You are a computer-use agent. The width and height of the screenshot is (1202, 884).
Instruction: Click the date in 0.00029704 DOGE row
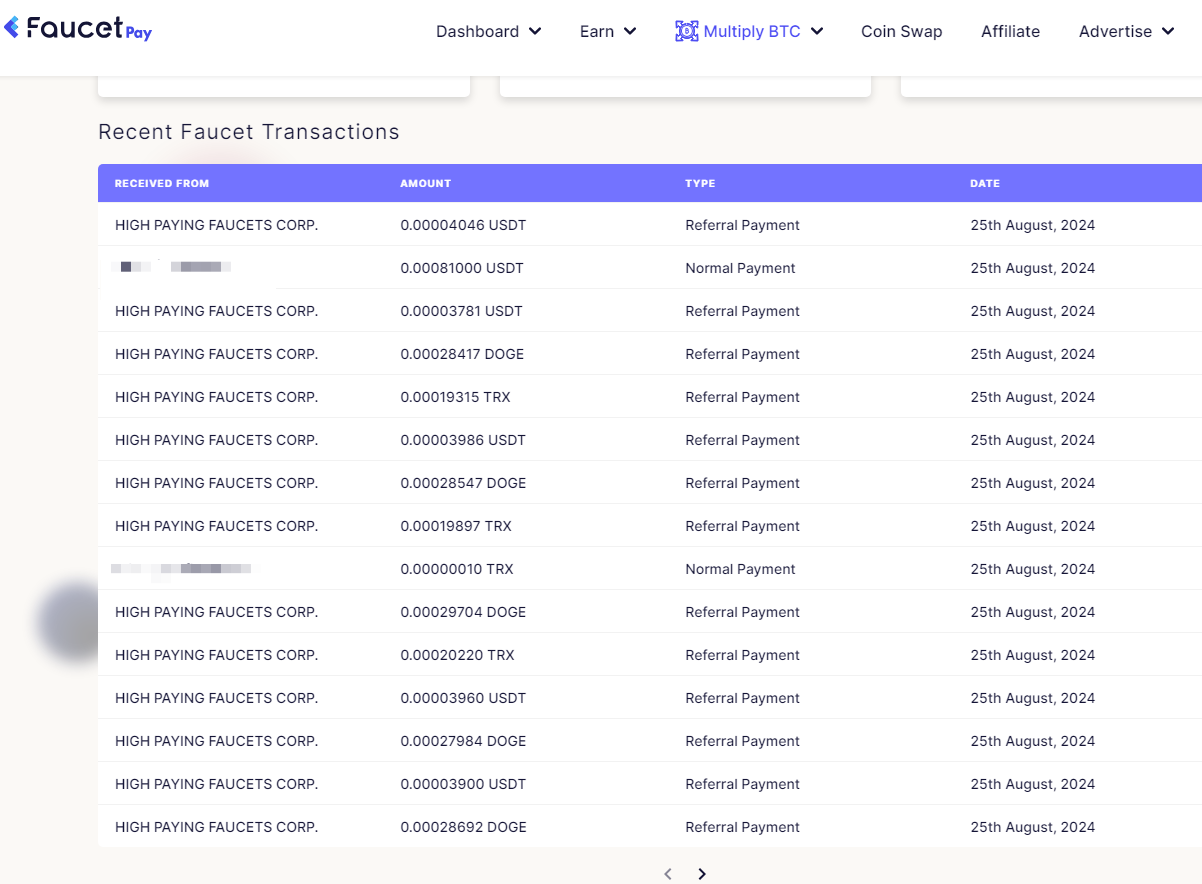tap(1032, 612)
